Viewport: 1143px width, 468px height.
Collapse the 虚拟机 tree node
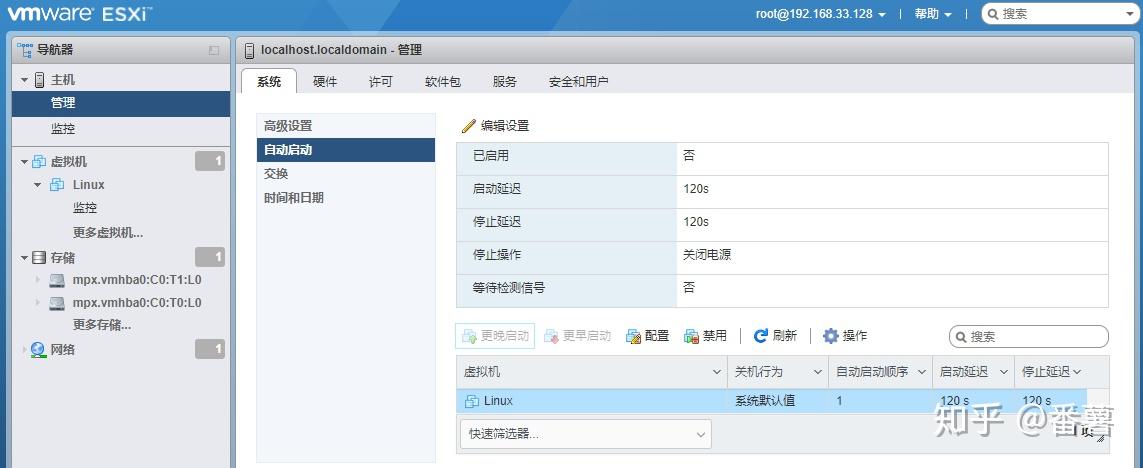coord(25,162)
